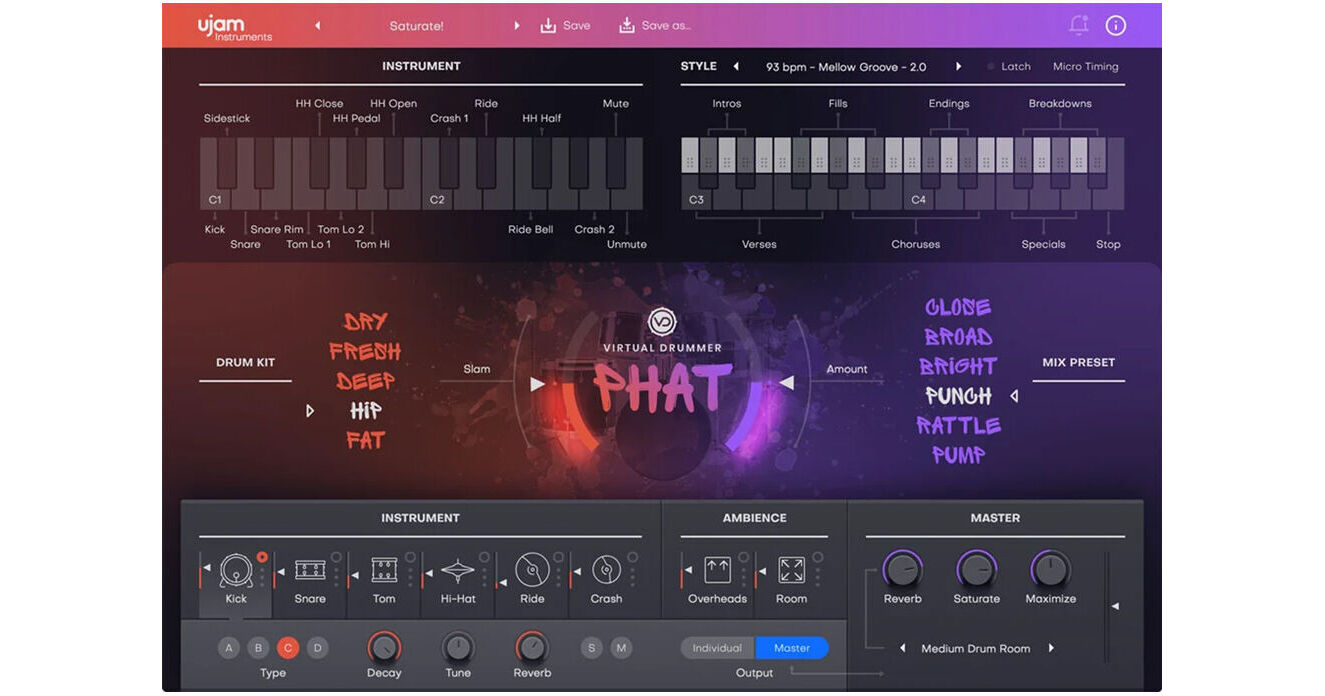The height and width of the screenshot is (696, 1325).
Task: Toggle the Ride channel indicator
Action: (558, 557)
